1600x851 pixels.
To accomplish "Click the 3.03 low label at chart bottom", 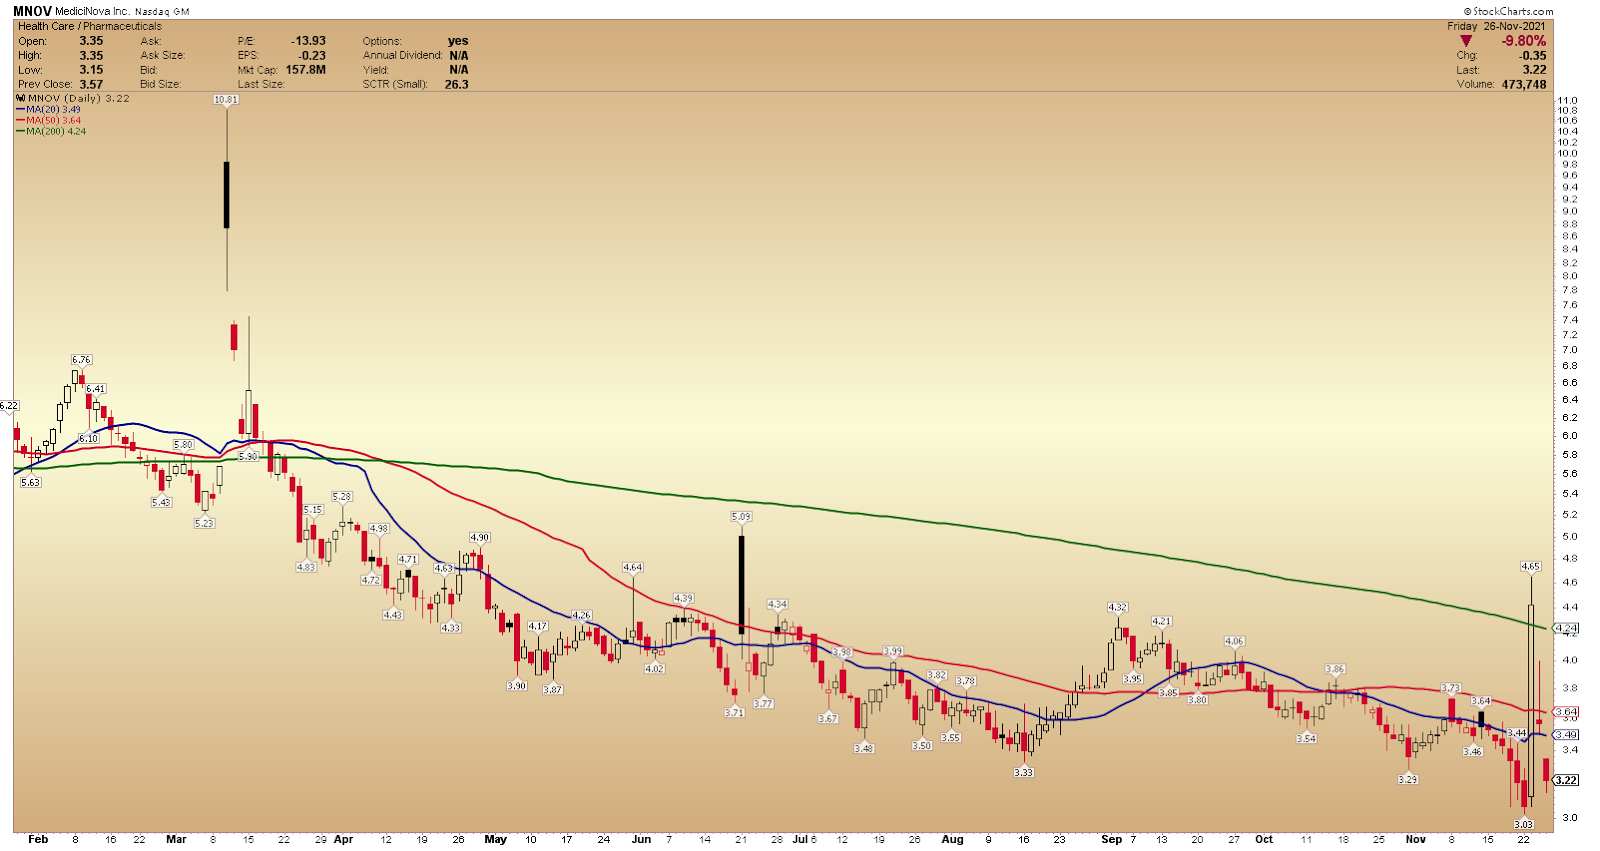I will (x=1523, y=824).
